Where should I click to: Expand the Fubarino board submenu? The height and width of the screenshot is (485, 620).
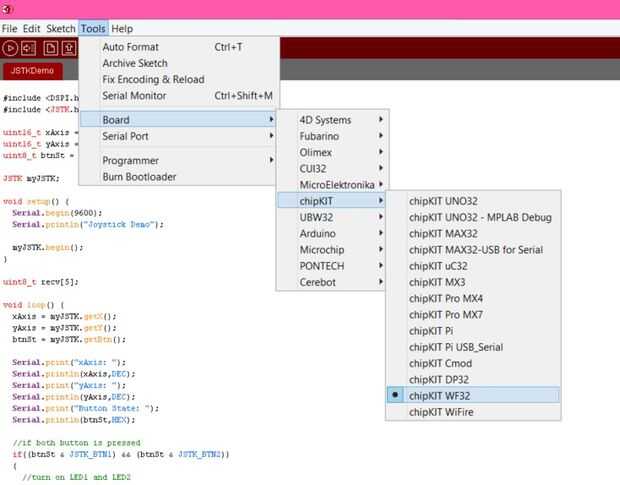coord(333,136)
